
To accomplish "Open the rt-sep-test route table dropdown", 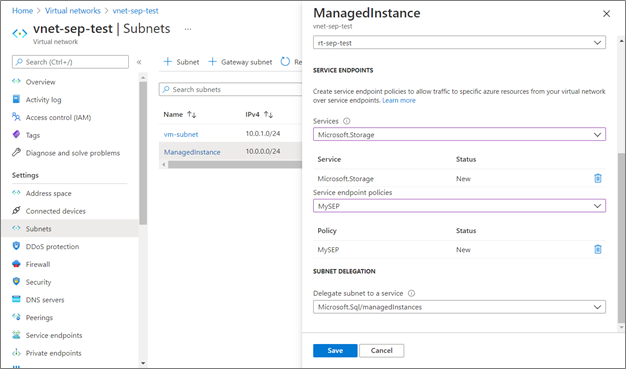I will pyautogui.click(x=459, y=43).
